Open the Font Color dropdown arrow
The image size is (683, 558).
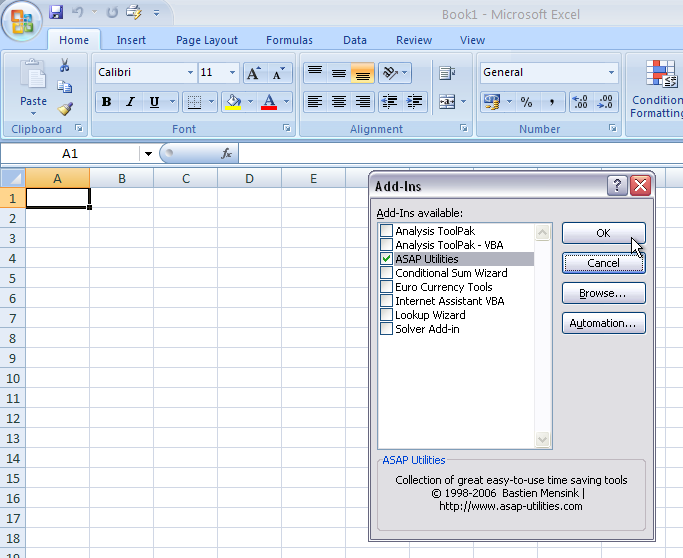287,102
